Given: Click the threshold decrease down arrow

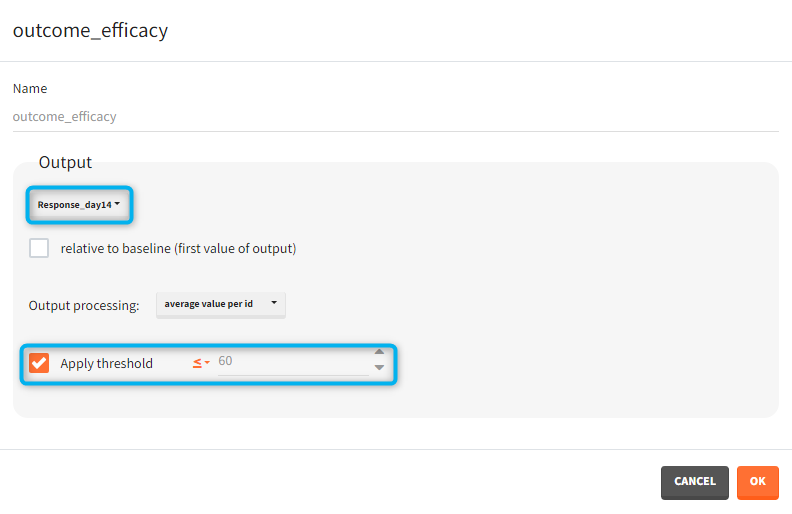Looking at the screenshot, I should click(379, 367).
